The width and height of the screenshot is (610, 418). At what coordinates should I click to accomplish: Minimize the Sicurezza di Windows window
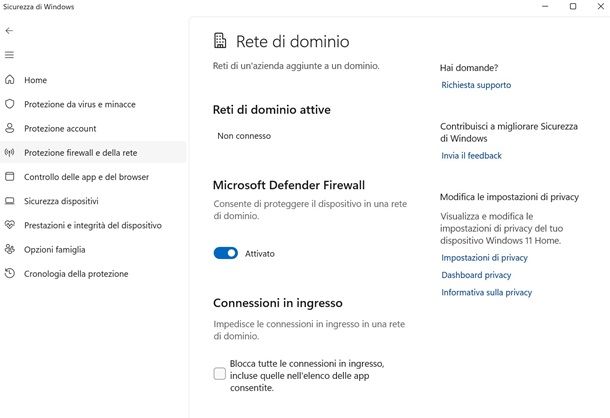(x=545, y=6)
